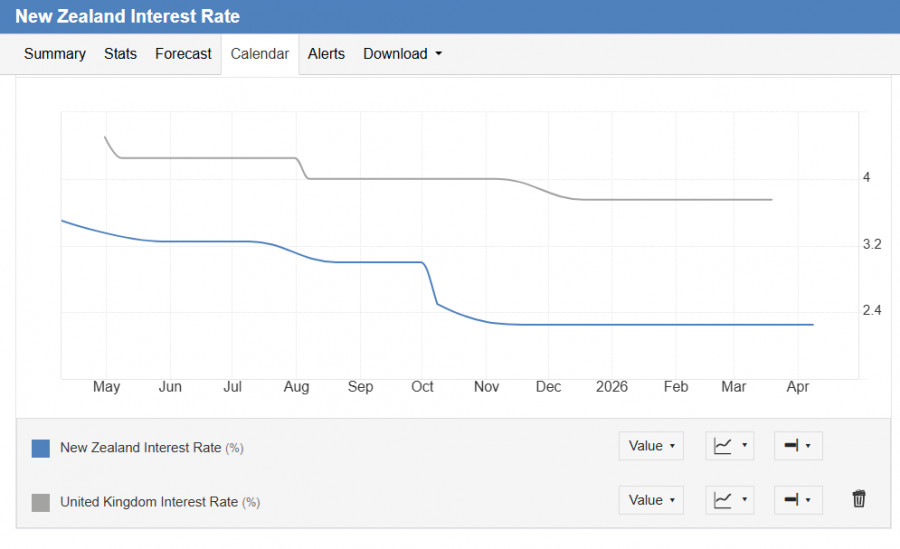Switch to the Summary tab
The image size is (900, 549).
(55, 54)
